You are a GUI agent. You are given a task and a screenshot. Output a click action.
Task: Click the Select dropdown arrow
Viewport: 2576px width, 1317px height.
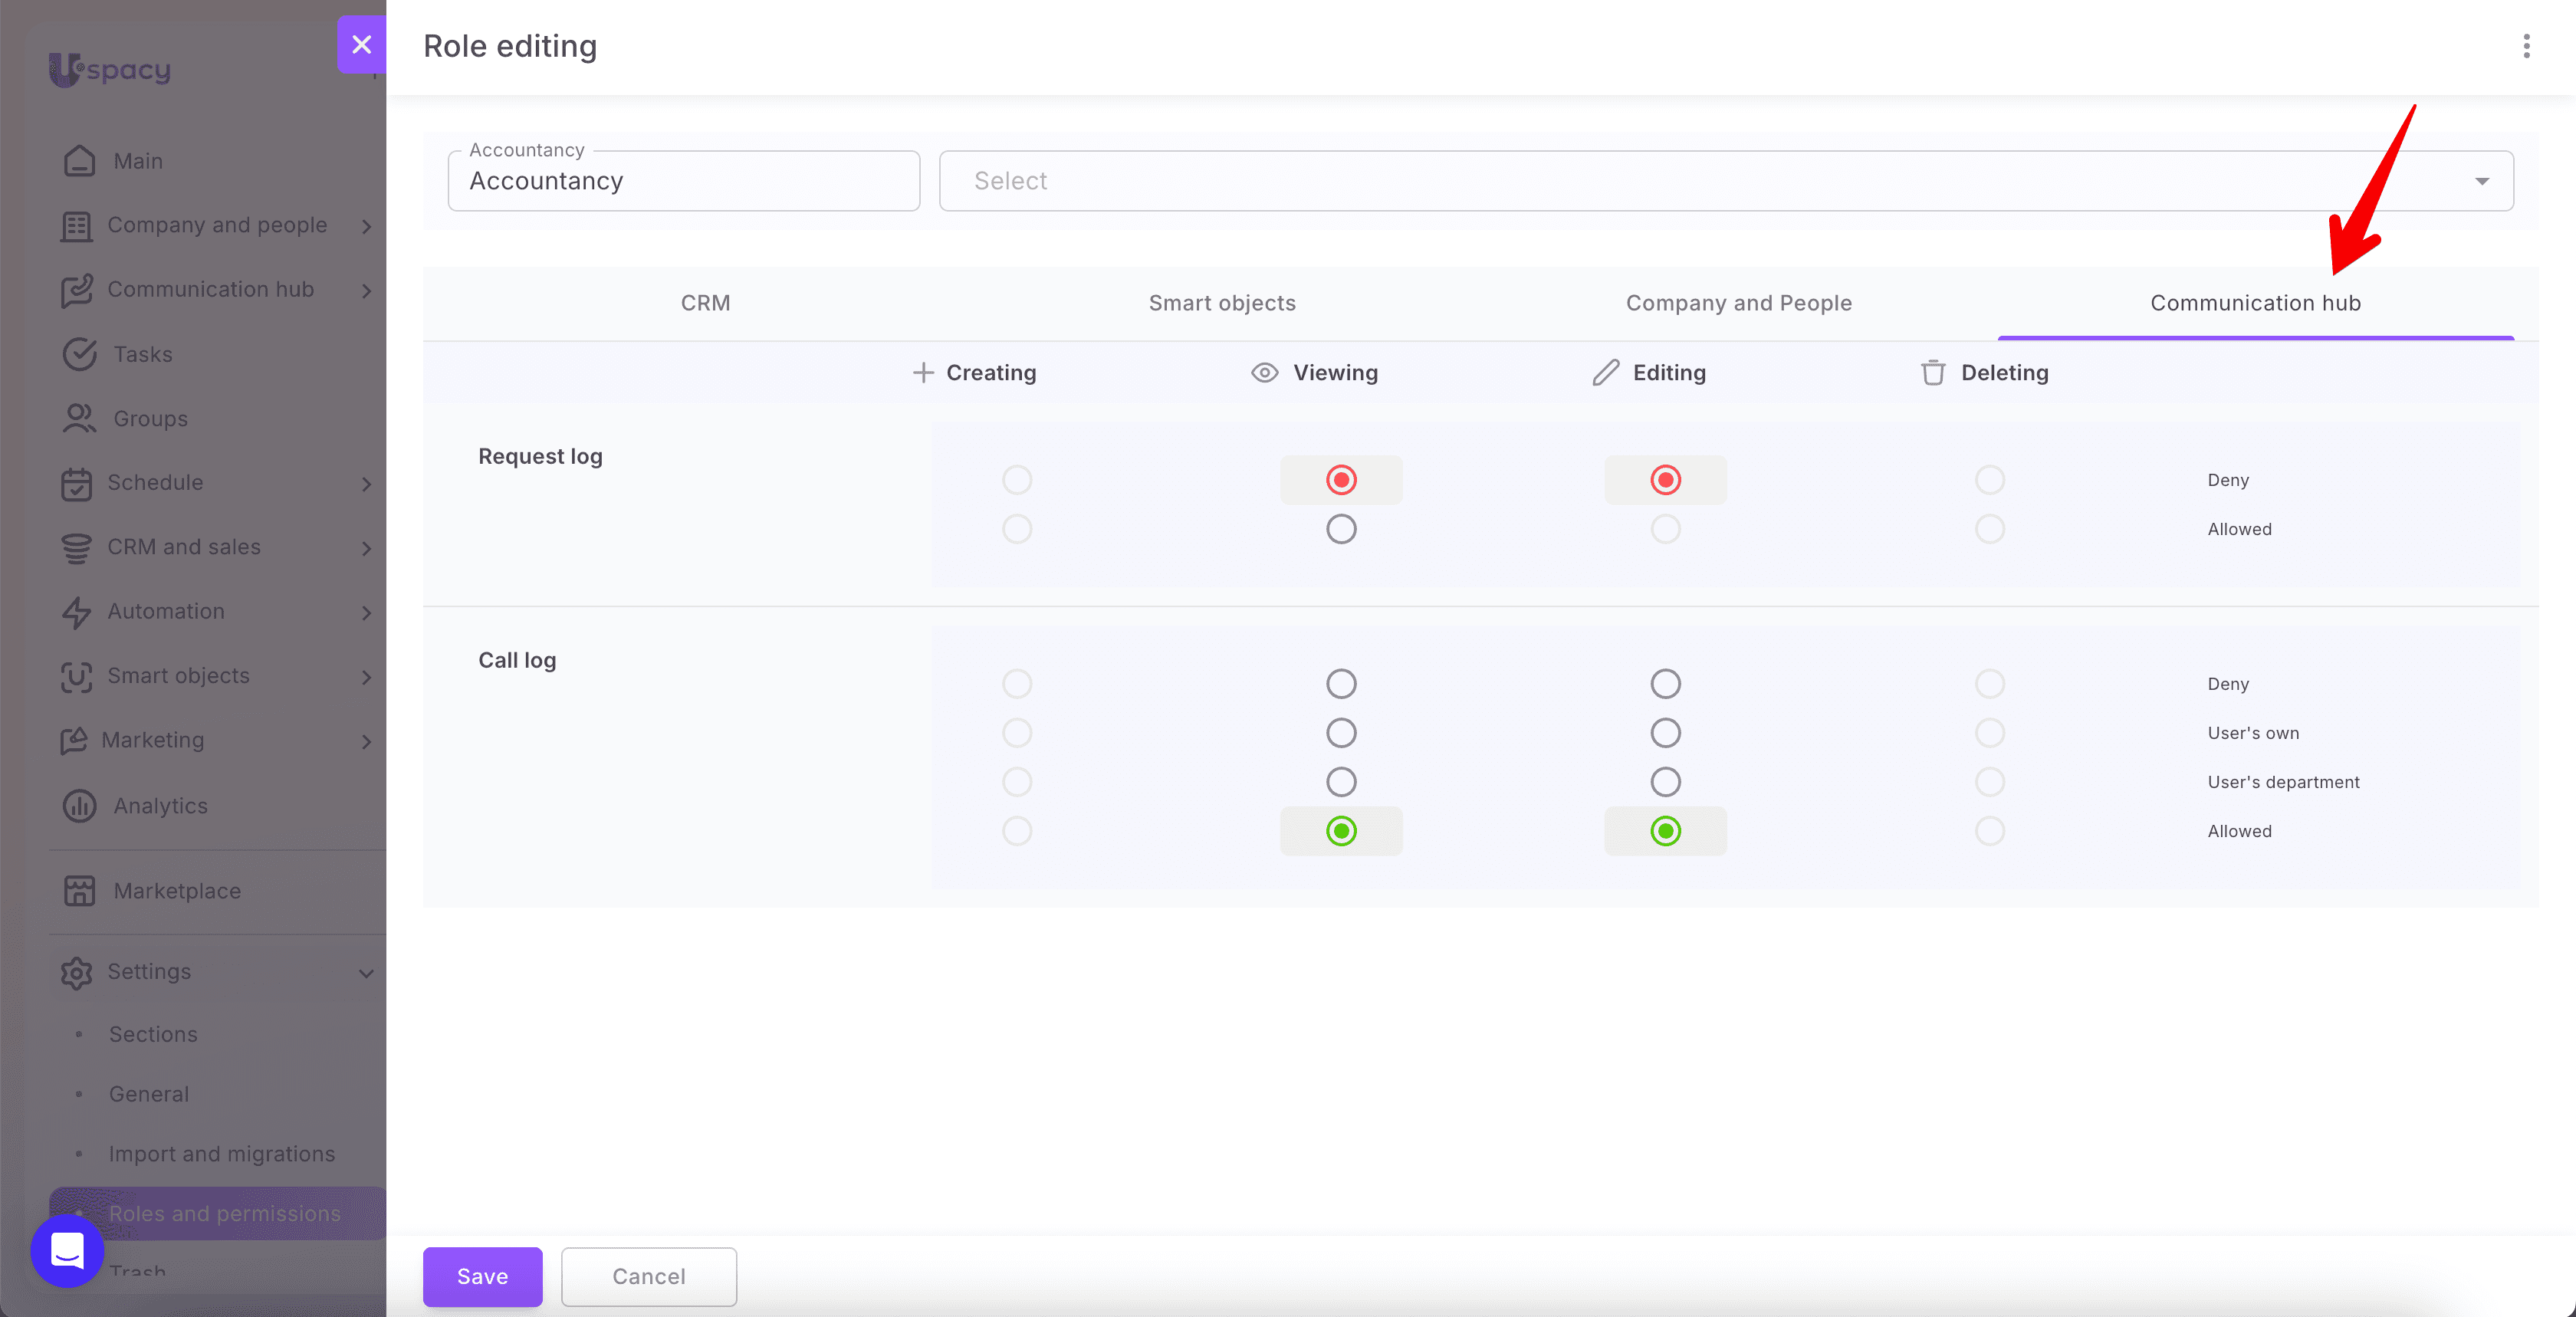2481,181
